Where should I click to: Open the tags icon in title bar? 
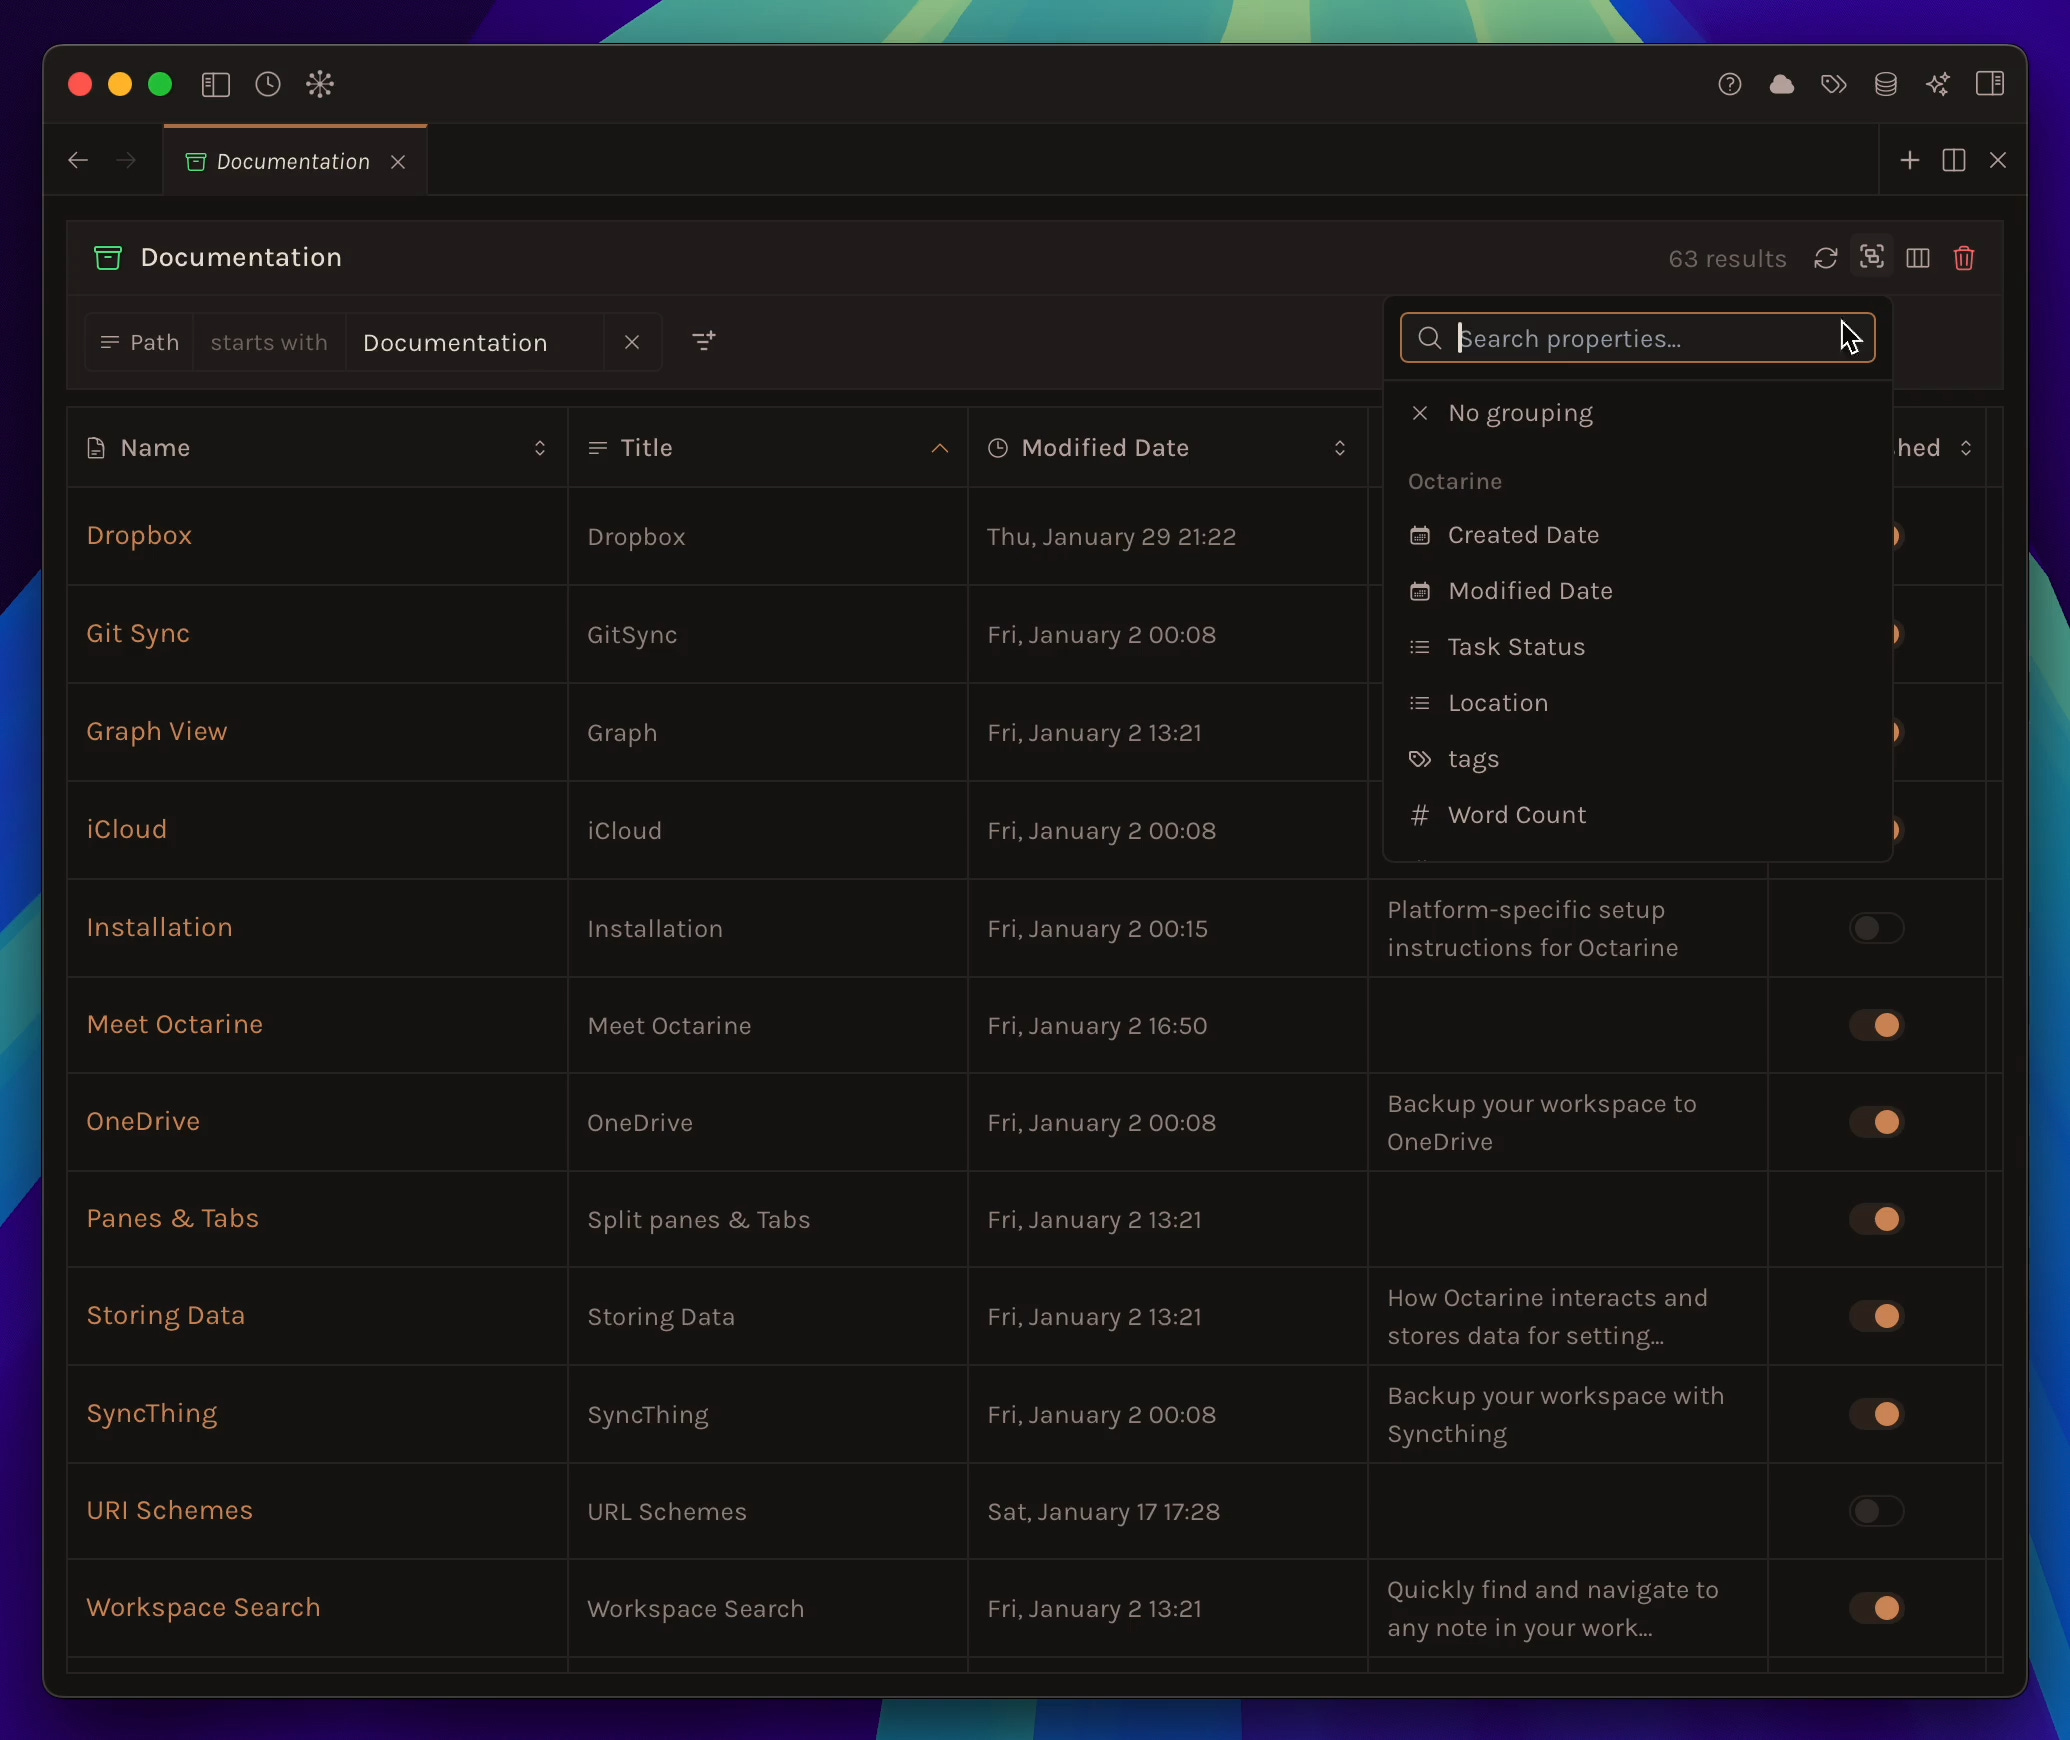coord(1833,85)
